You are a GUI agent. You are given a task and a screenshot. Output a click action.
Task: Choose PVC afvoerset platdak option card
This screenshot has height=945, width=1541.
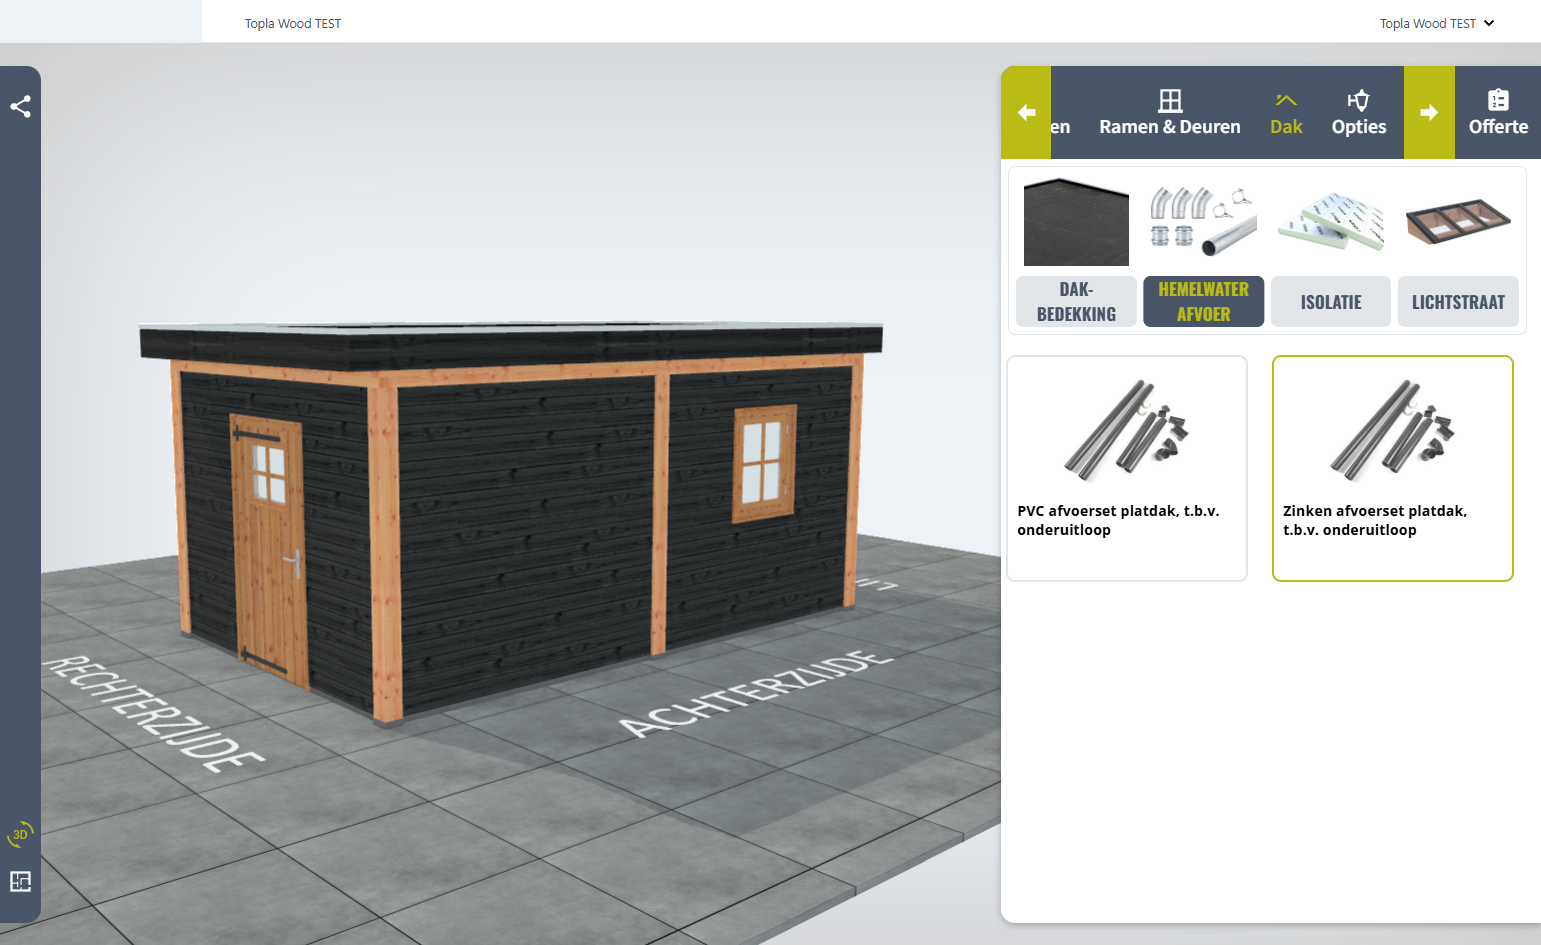coord(1127,468)
